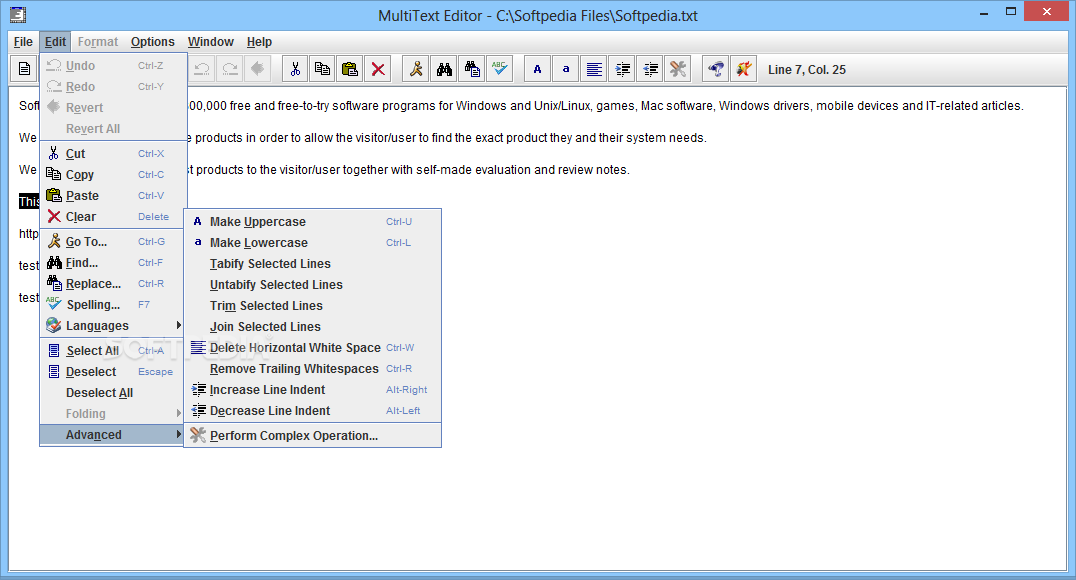Click the blue bird toolbar icon
Image resolution: width=1076 pixels, height=580 pixels.
coord(716,69)
